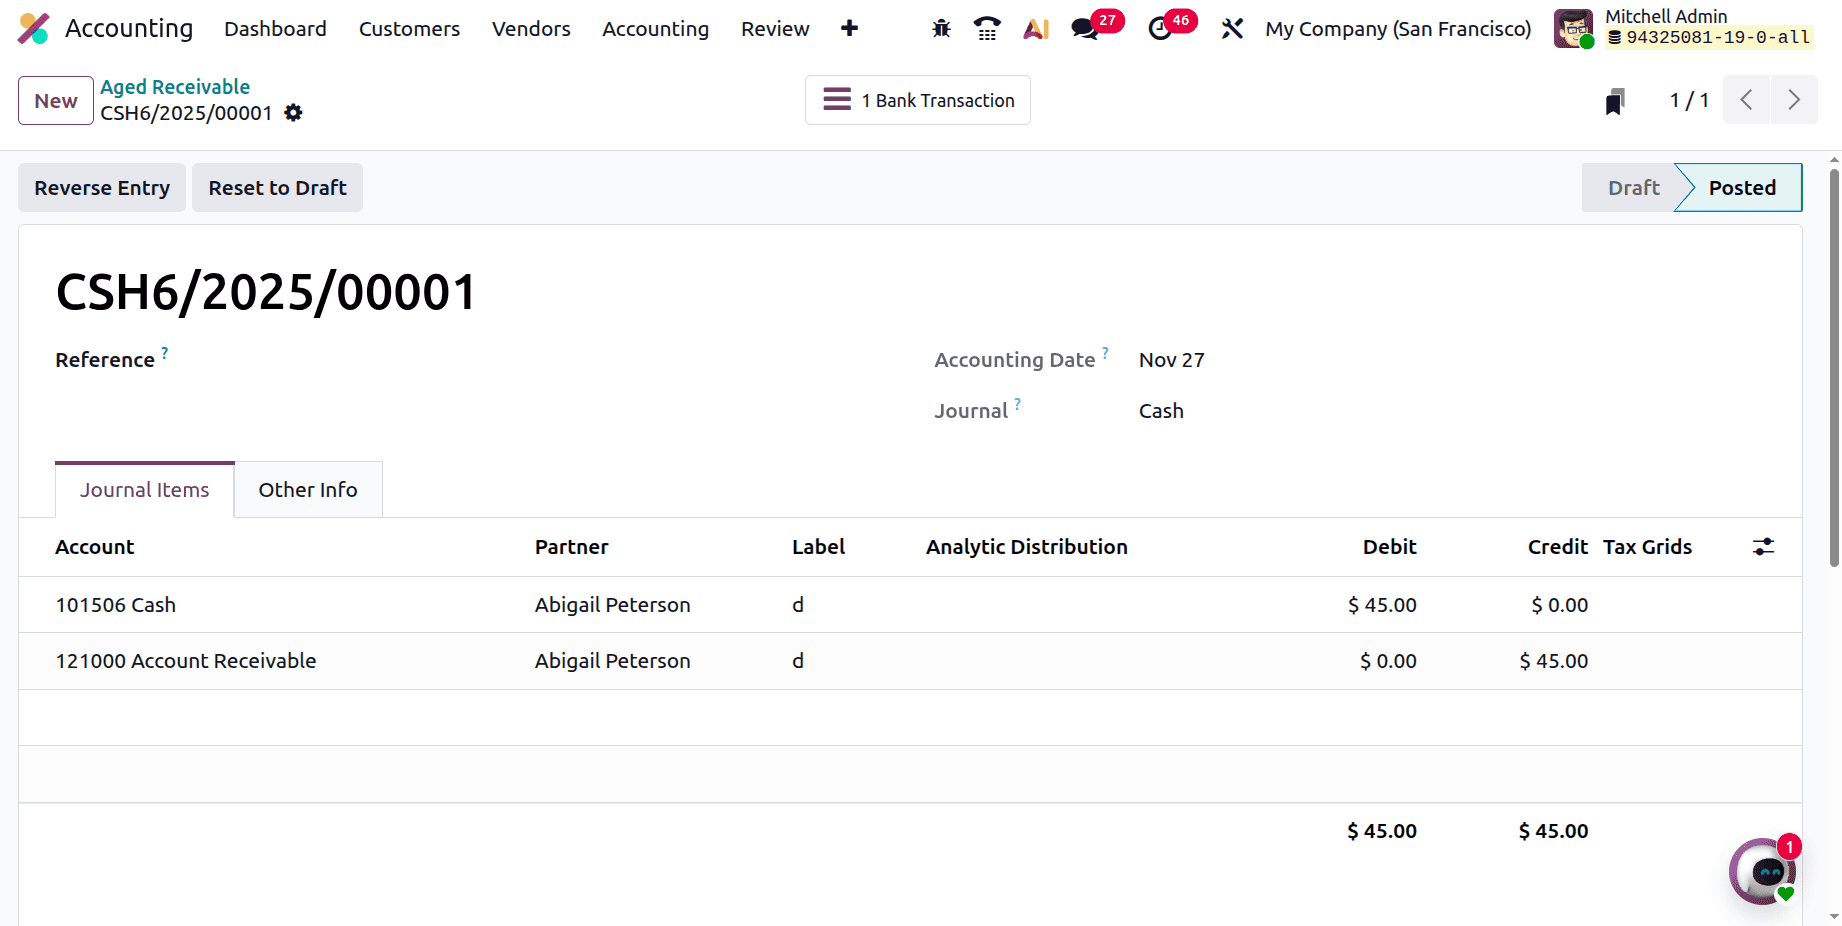
Task: Open column settings adjust icon in table
Action: click(x=1763, y=547)
